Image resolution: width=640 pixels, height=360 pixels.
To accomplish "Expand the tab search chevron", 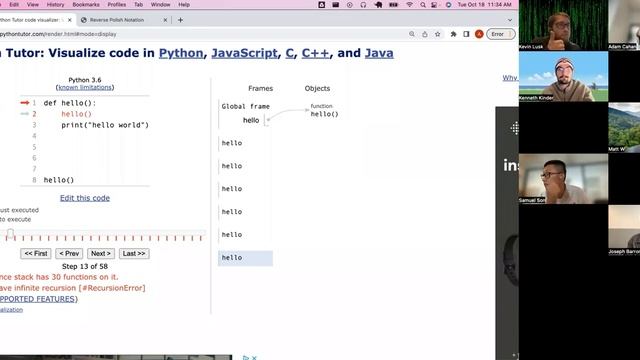I will (510, 20).
